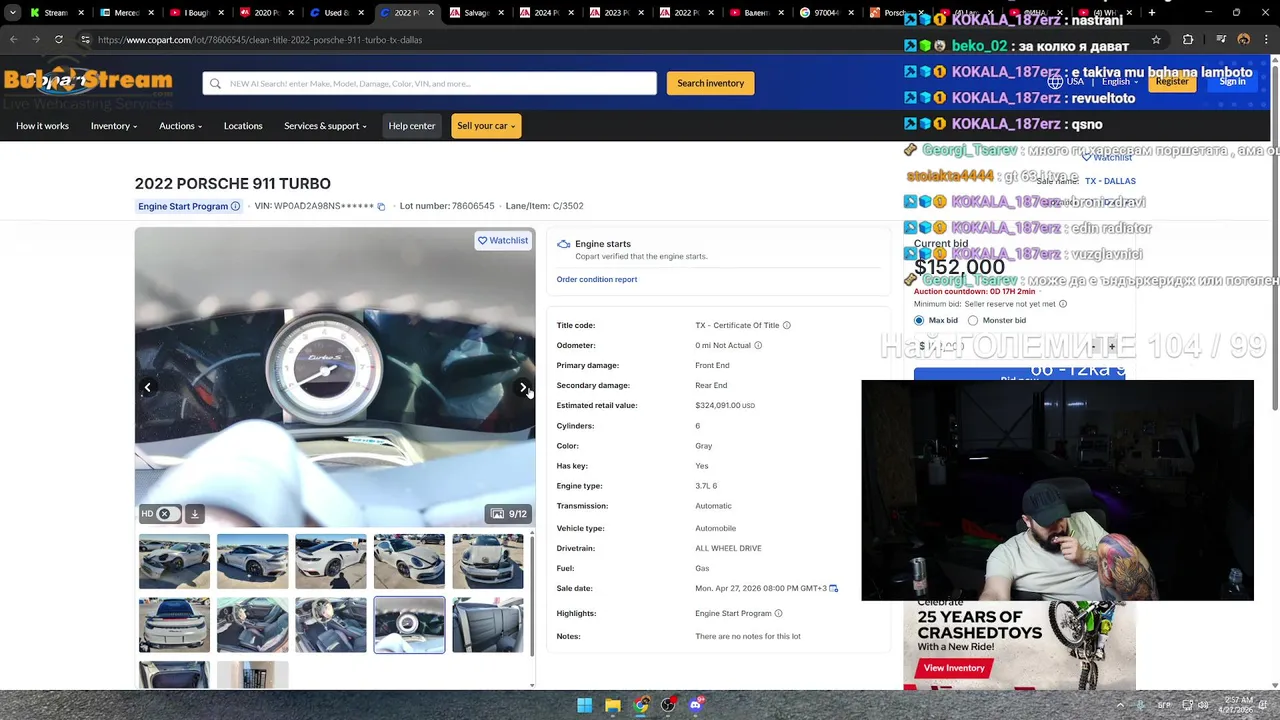
Task: Close the current 2022 Porsche tab
Action: point(431,13)
